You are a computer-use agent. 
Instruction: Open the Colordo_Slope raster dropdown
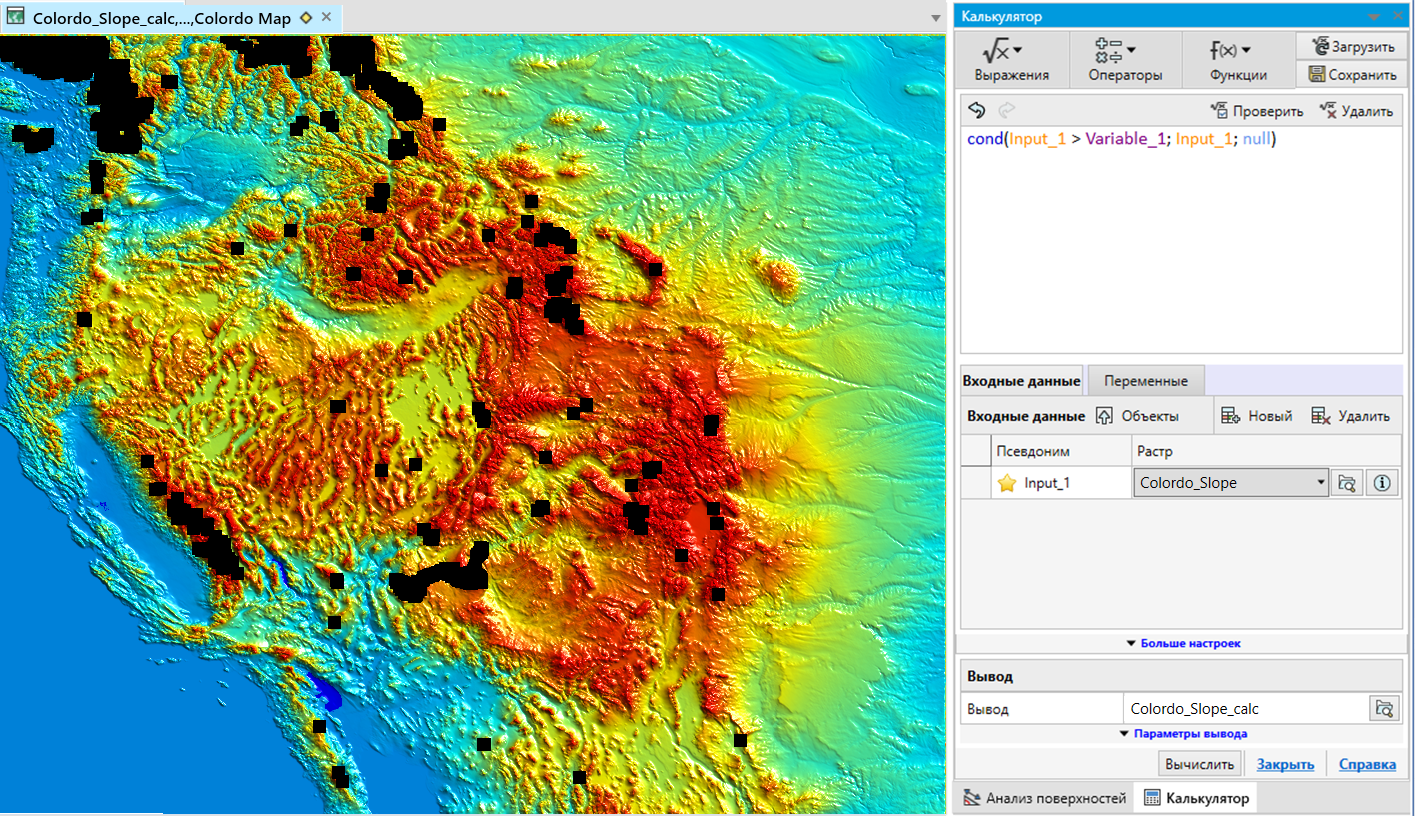pos(1320,483)
